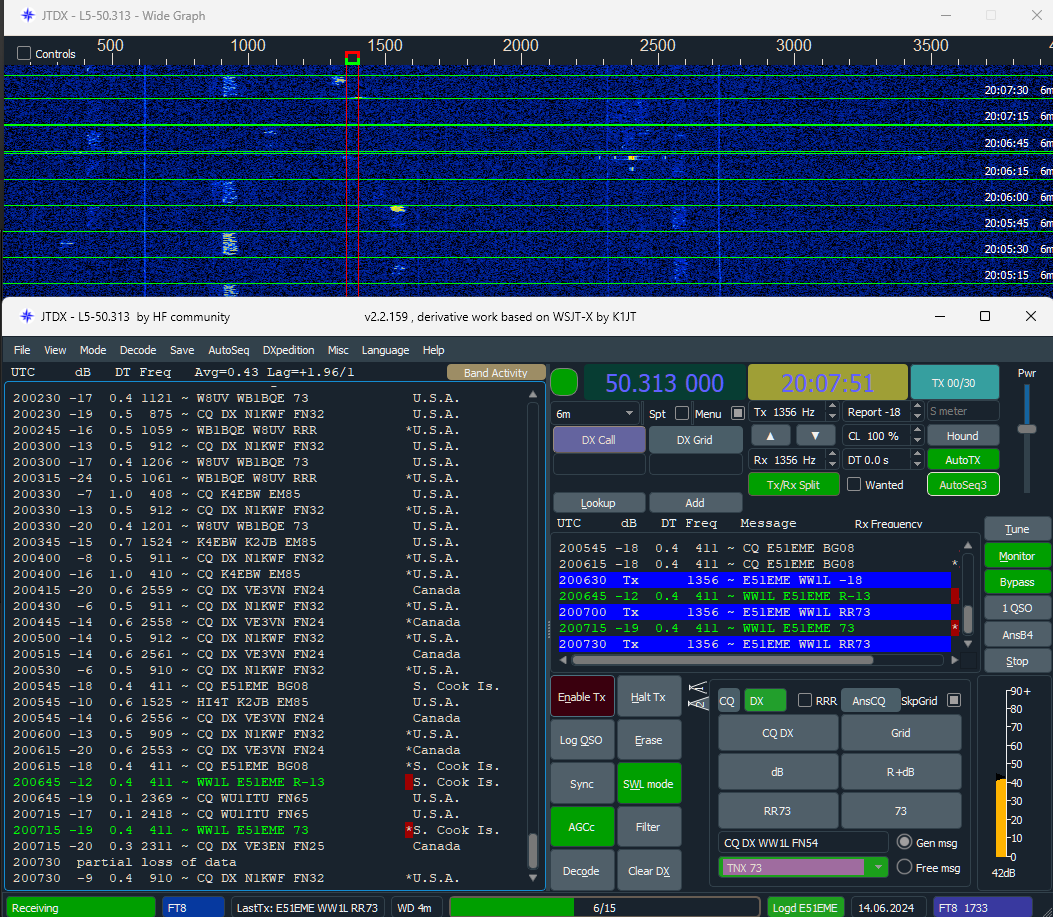Enable the Spt checkbox
1053x917 pixels.
click(x=682, y=413)
